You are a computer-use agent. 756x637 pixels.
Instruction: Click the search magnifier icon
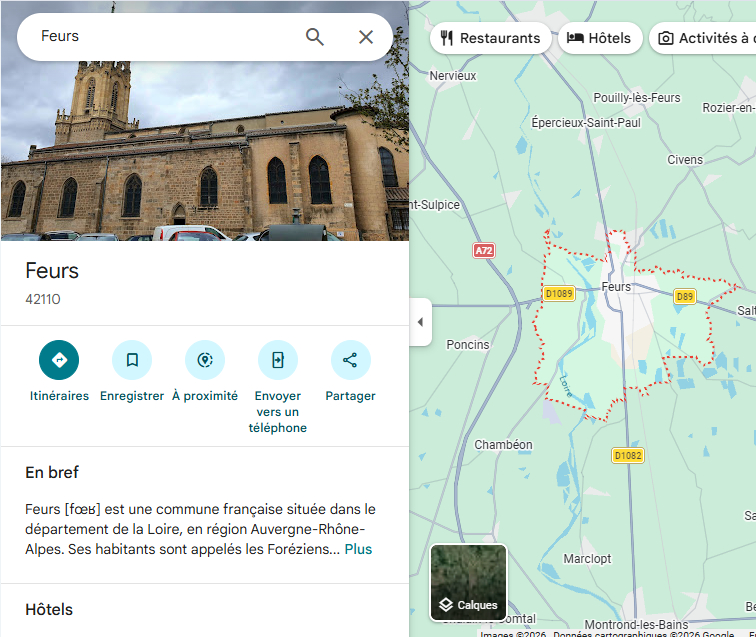[x=315, y=37]
